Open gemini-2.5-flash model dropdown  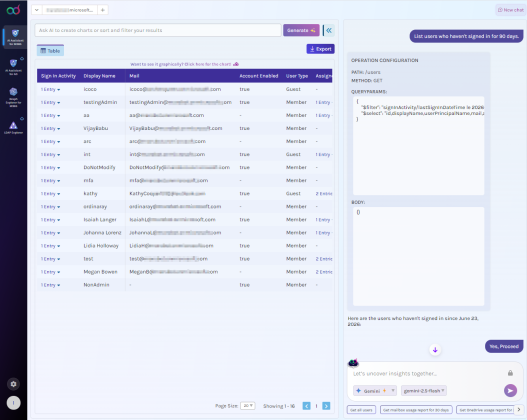424,391
